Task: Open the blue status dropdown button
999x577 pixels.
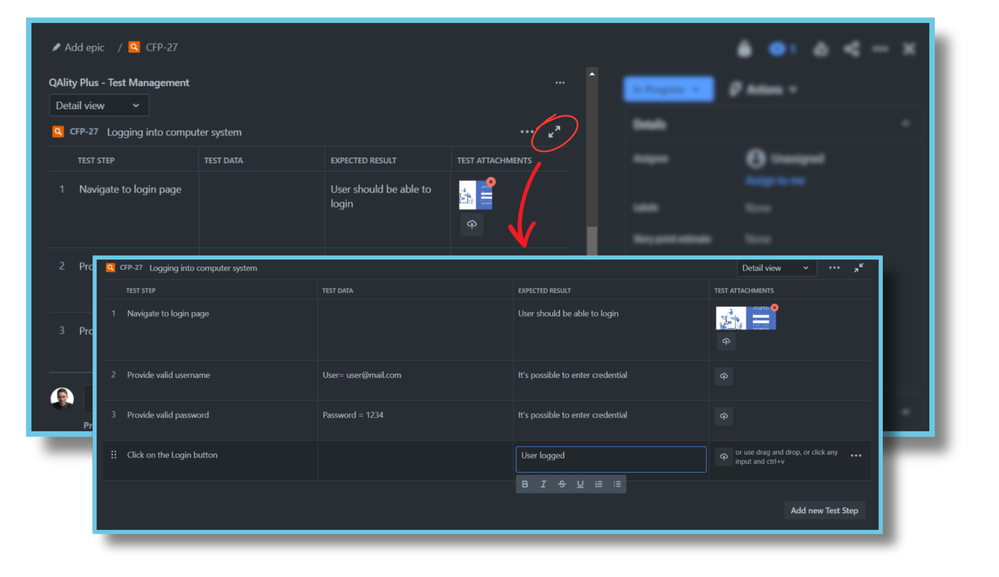Action: tap(668, 89)
